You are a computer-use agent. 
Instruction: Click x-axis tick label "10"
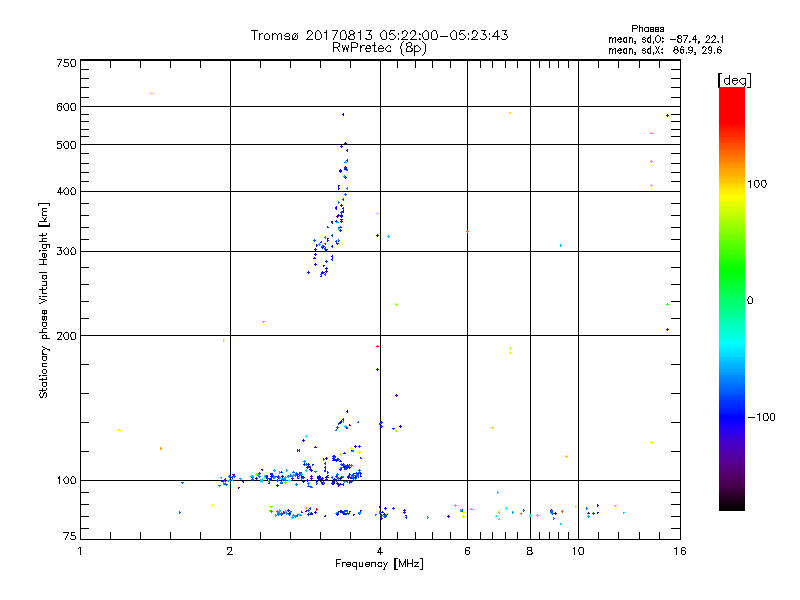pos(578,551)
